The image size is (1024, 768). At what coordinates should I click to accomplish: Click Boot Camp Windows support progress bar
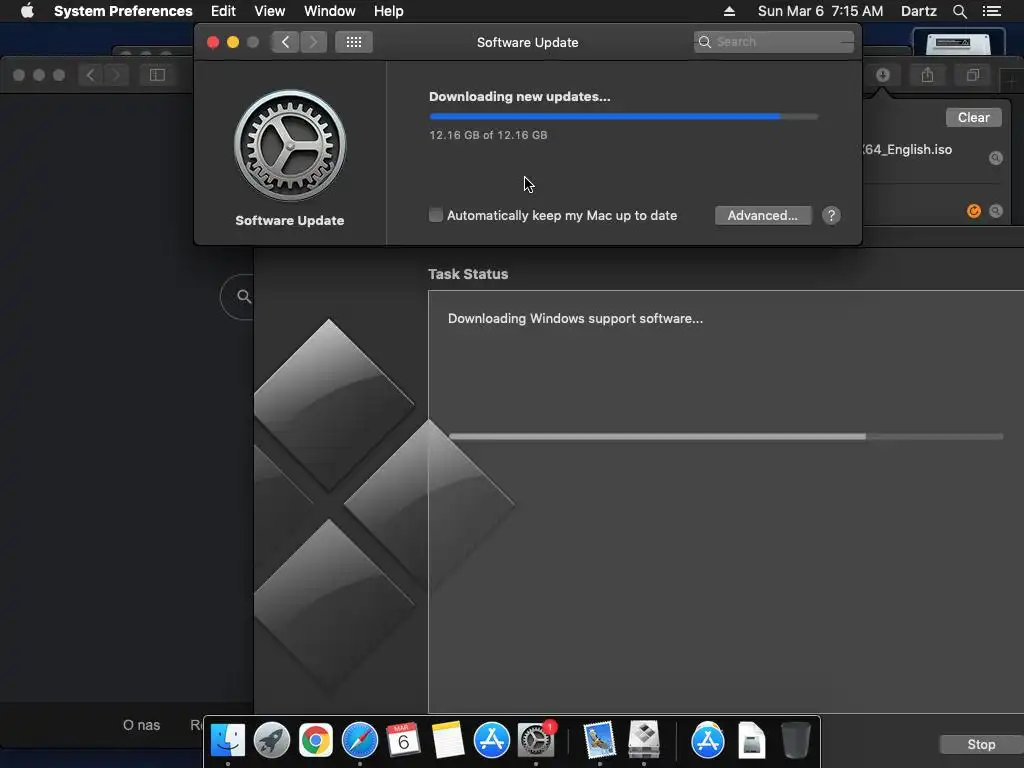(x=726, y=436)
